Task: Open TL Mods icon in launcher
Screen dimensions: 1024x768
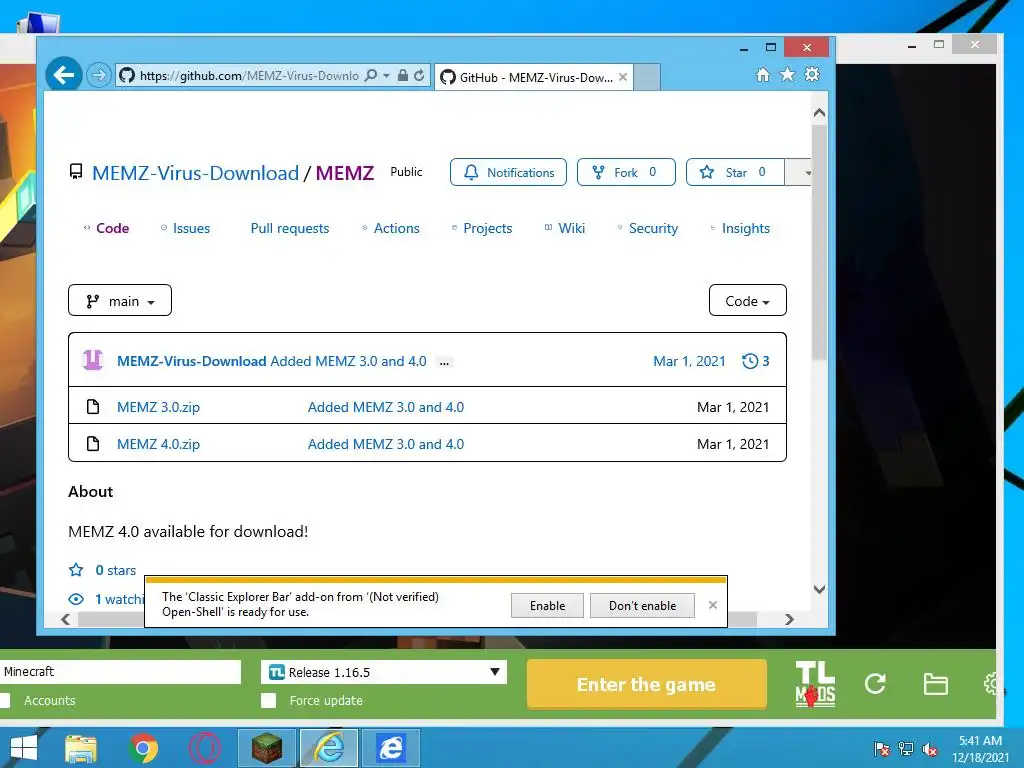Action: (815, 684)
